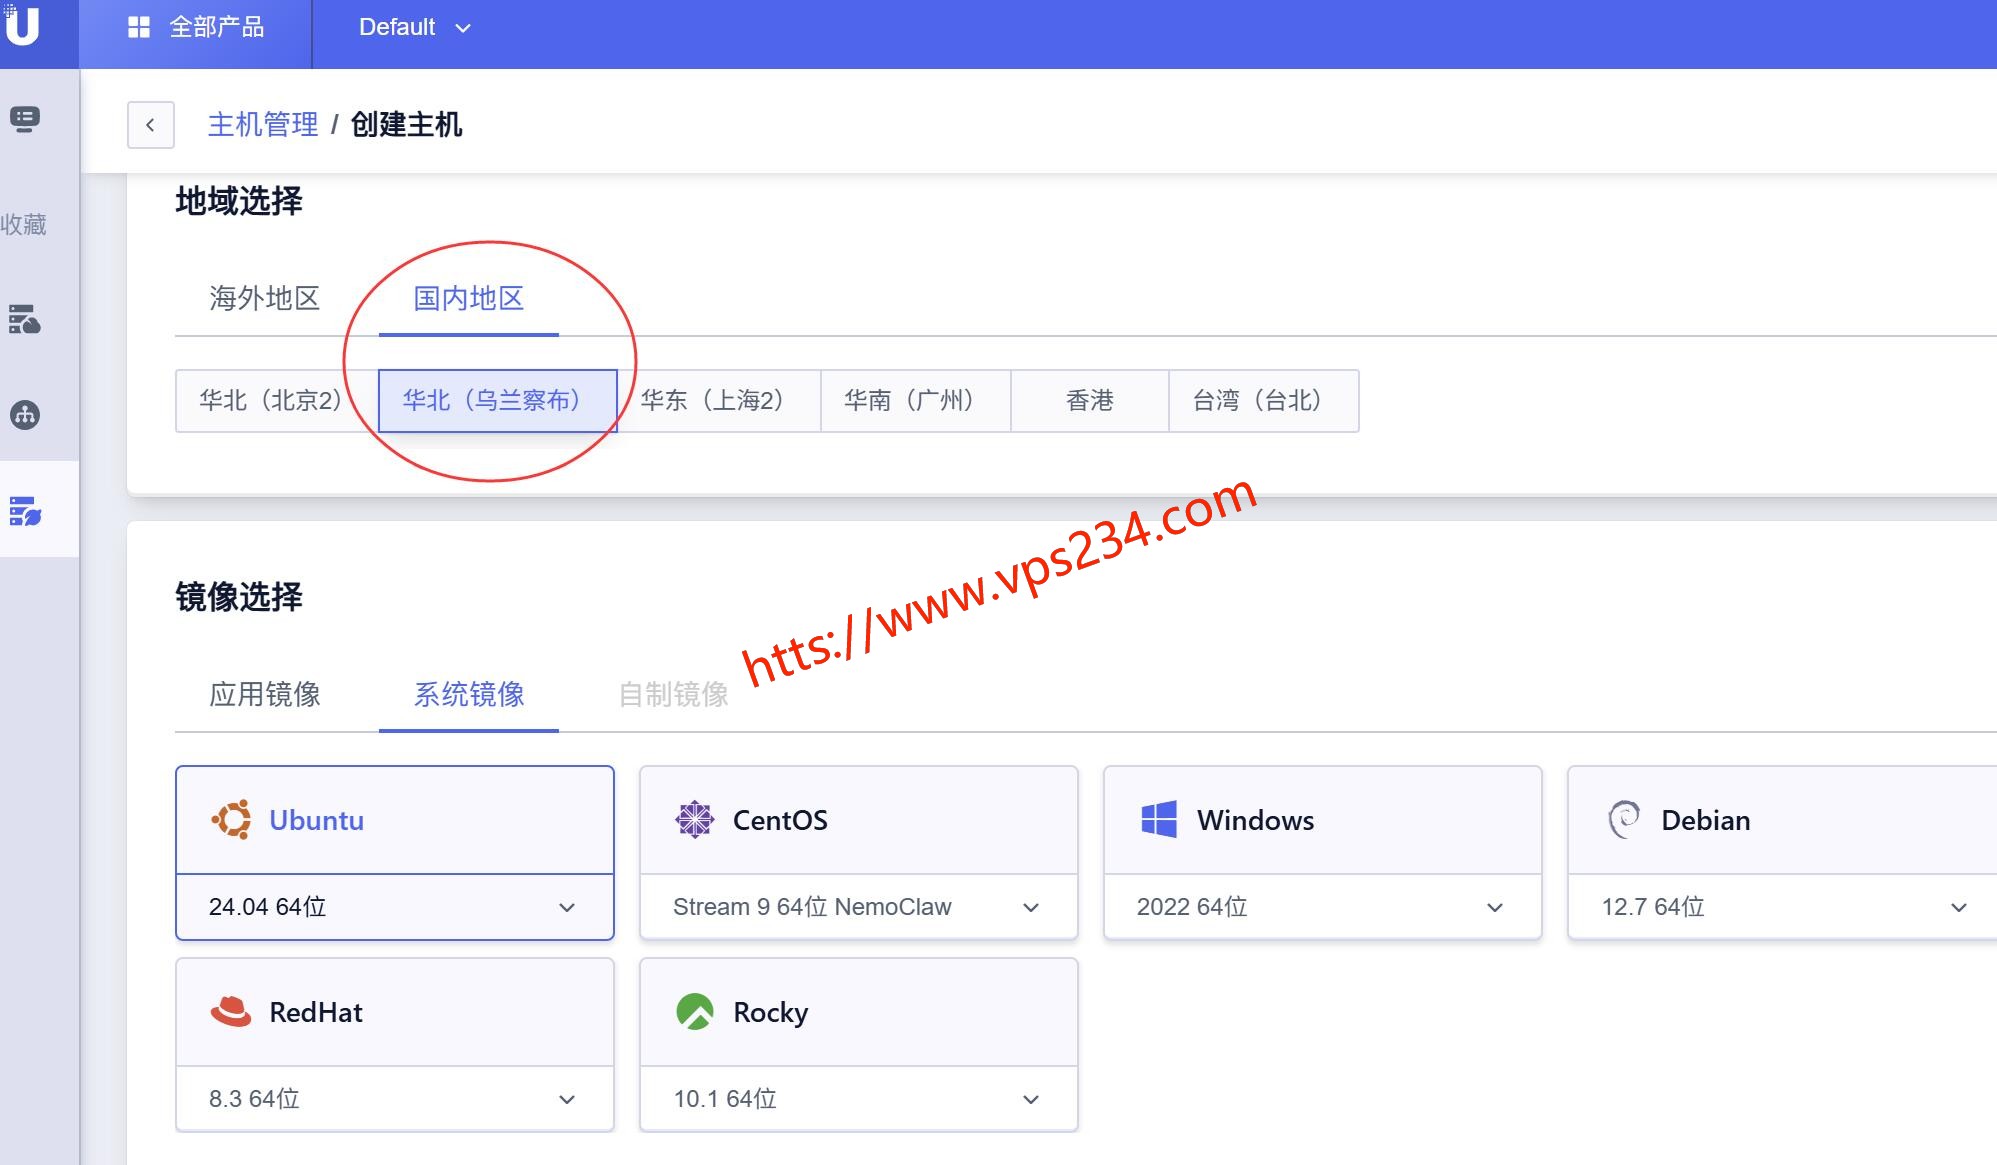The image size is (1997, 1165).
Task: Select region 华东（上海2）
Action: (x=718, y=401)
